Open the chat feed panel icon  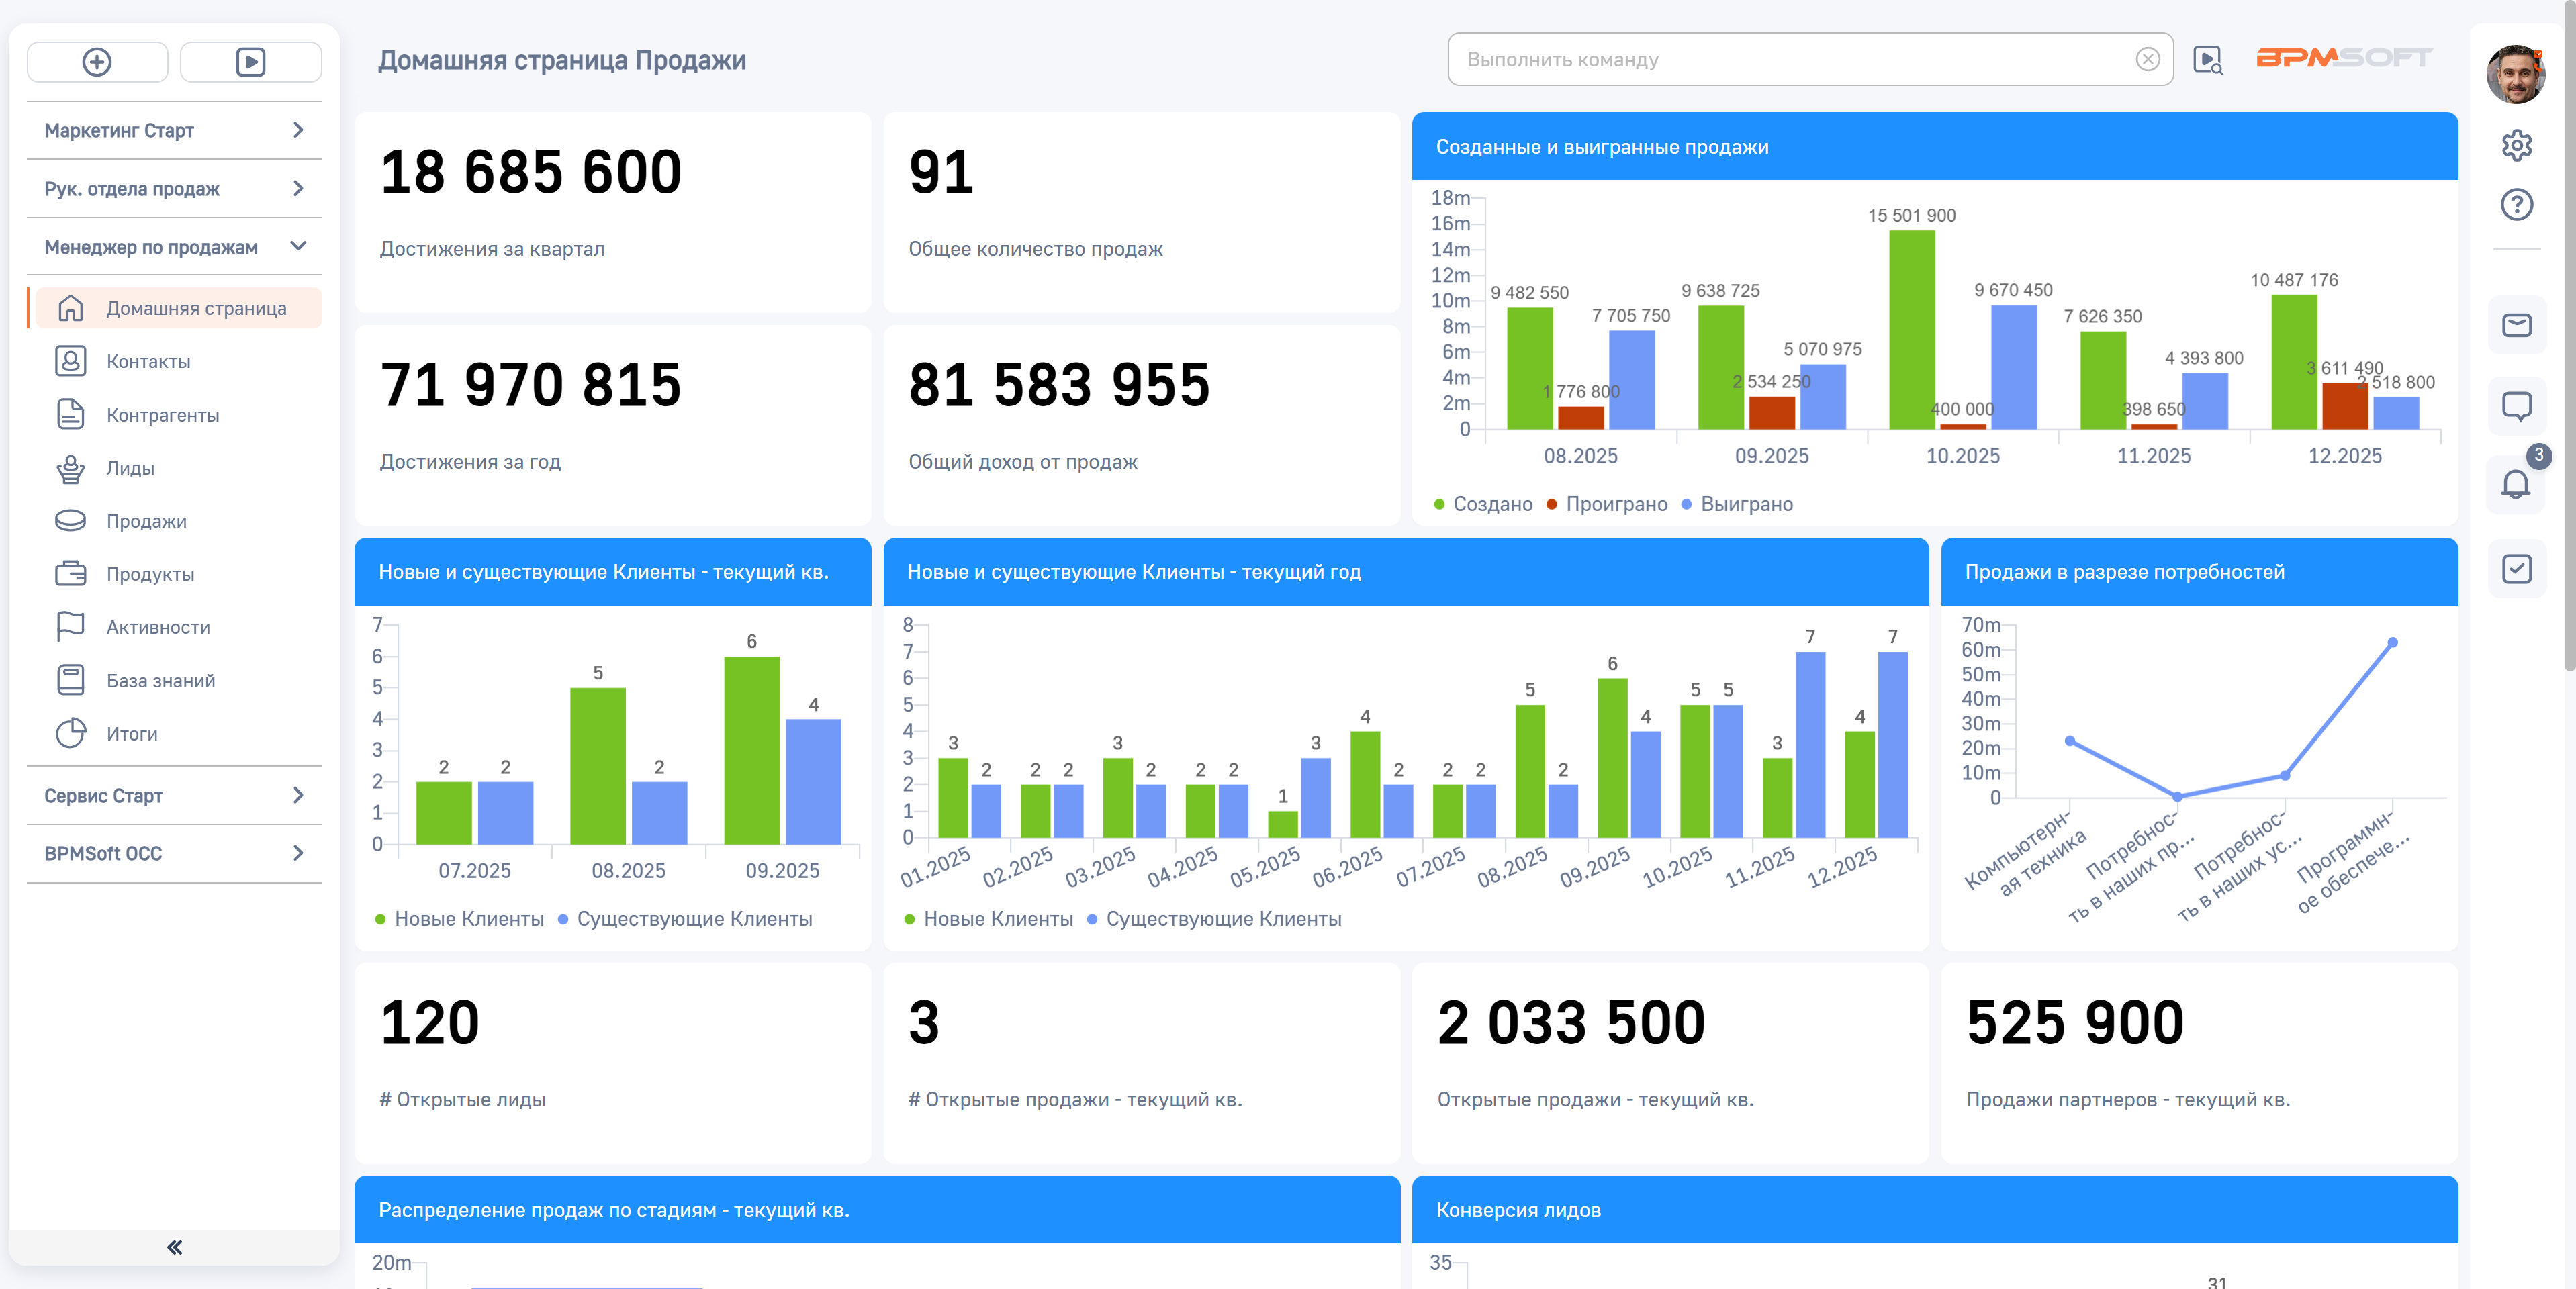tap(2516, 406)
